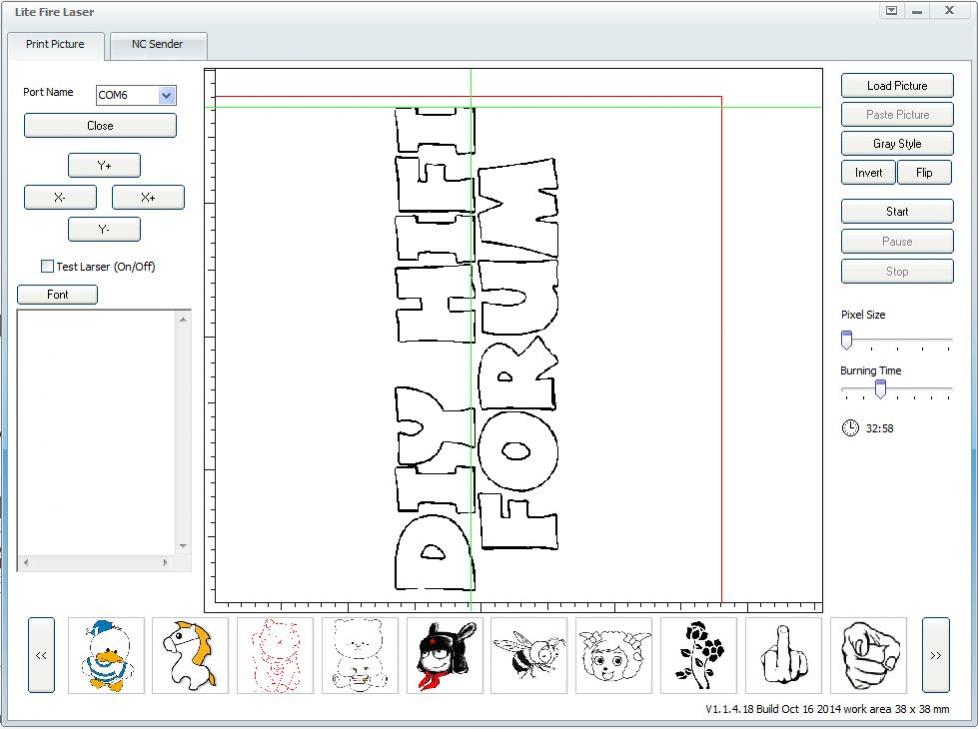Screen dimensions: 978x729
Task: Click text box horizontal scrollbar left arrow
Action: click(26, 562)
